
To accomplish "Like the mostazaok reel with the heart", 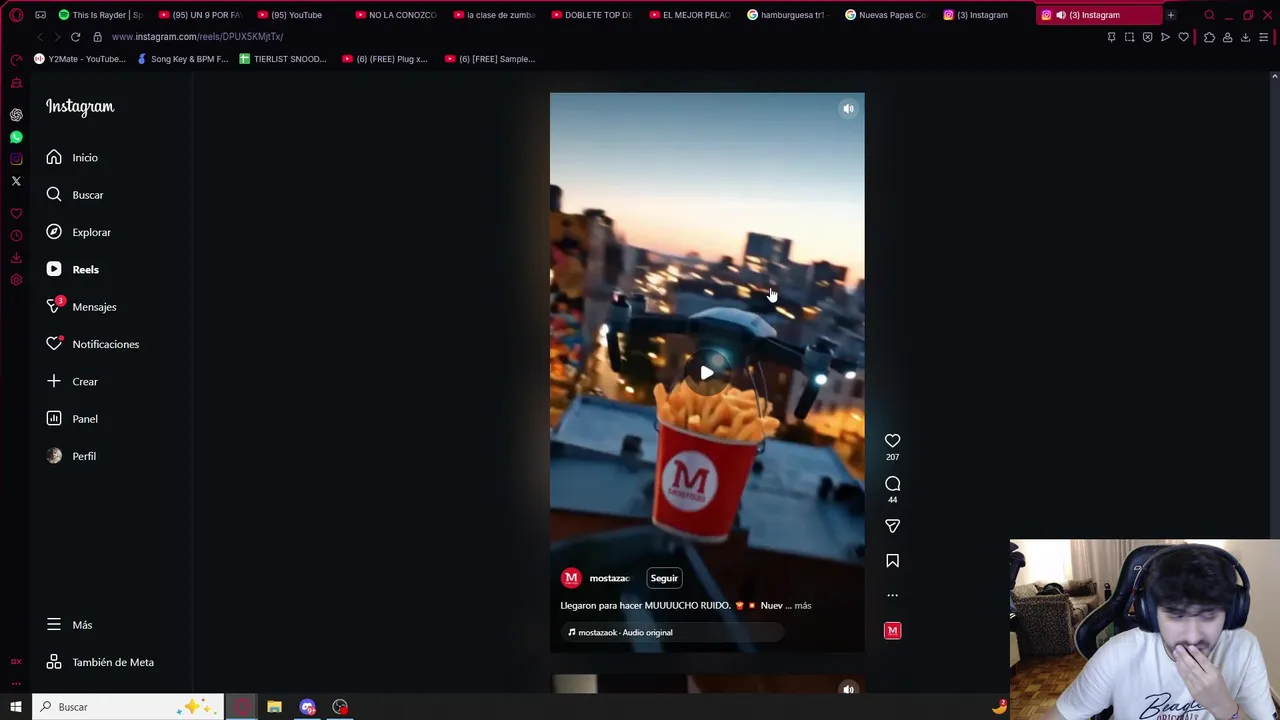I will (x=892, y=441).
